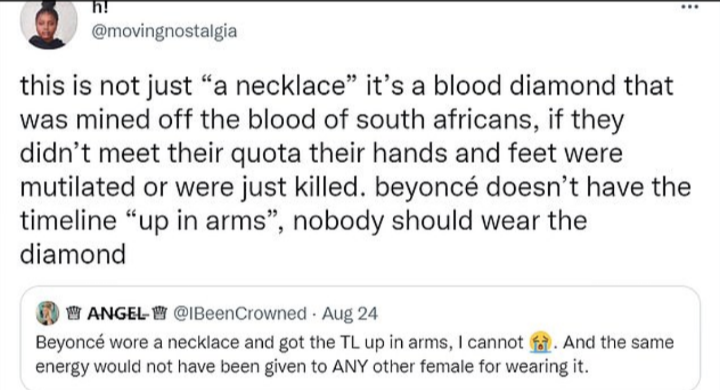Open the ANGEL display name
The width and height of the screenshot is (720, 390).
click(x=117, y=314)
